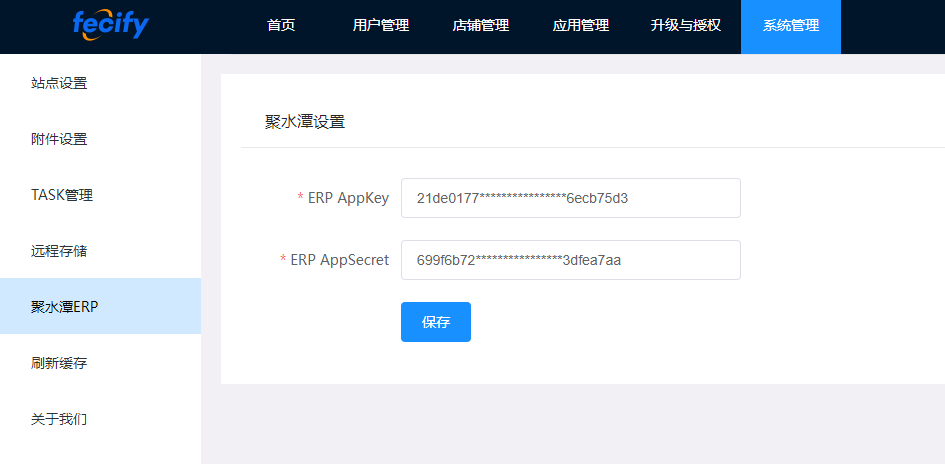Select the 聚水潭ERP sidebar item

100,307
